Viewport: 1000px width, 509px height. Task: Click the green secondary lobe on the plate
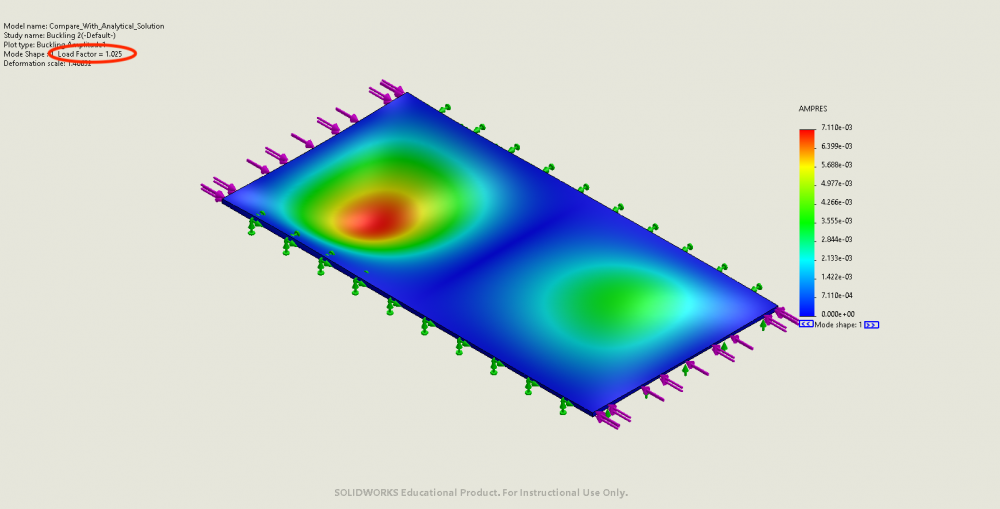pyautogui.click(x=610, y=297)
